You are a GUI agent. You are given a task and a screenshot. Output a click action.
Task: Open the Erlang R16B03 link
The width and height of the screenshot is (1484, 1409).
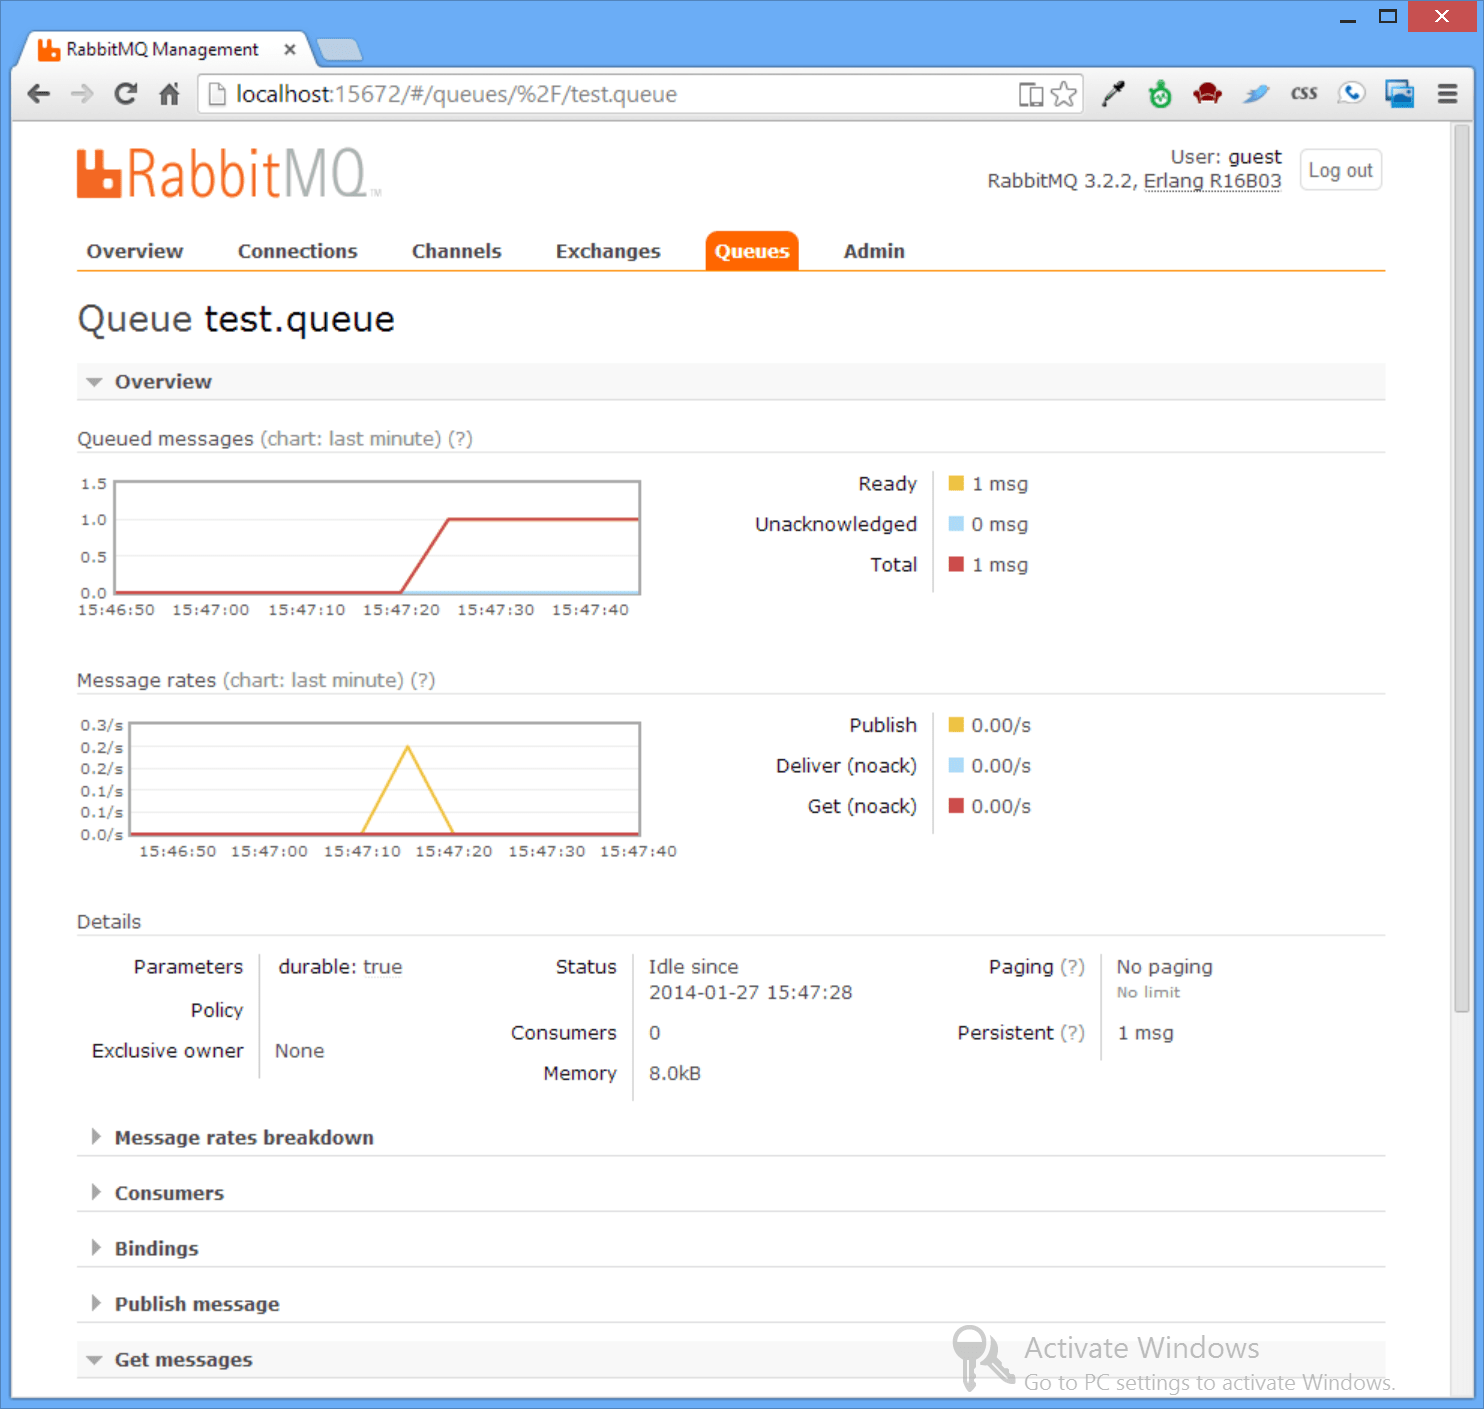(1212, 181)
